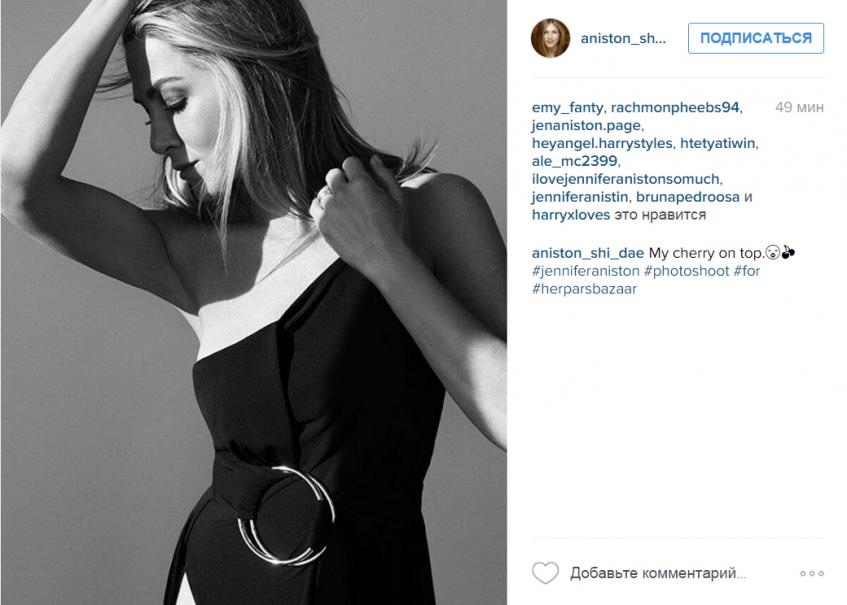Image resolution: width=847 pixels, height=605 pixels.
Task: Click the 49 мин post timestamp
Action: tap(799, 107)
